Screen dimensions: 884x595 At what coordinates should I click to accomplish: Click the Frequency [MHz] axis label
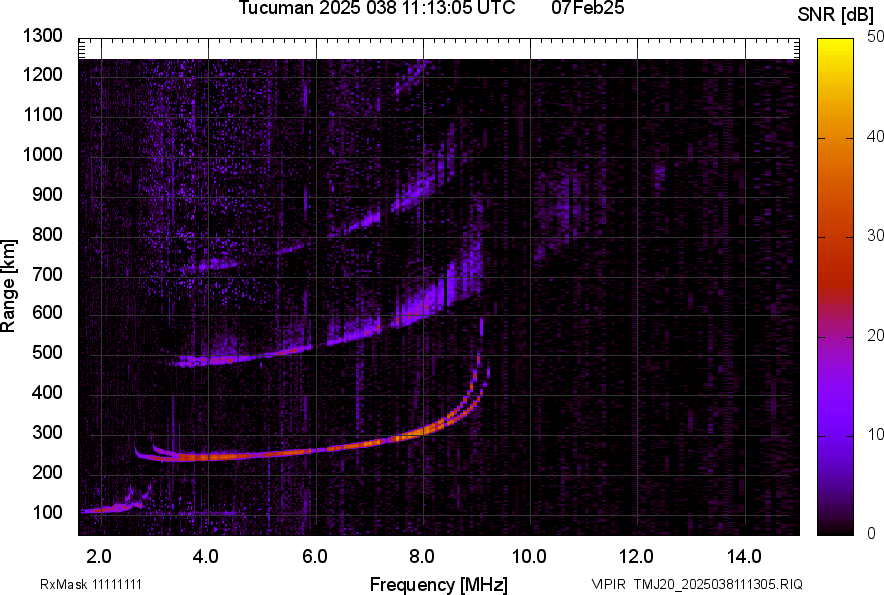pos(438,584)
